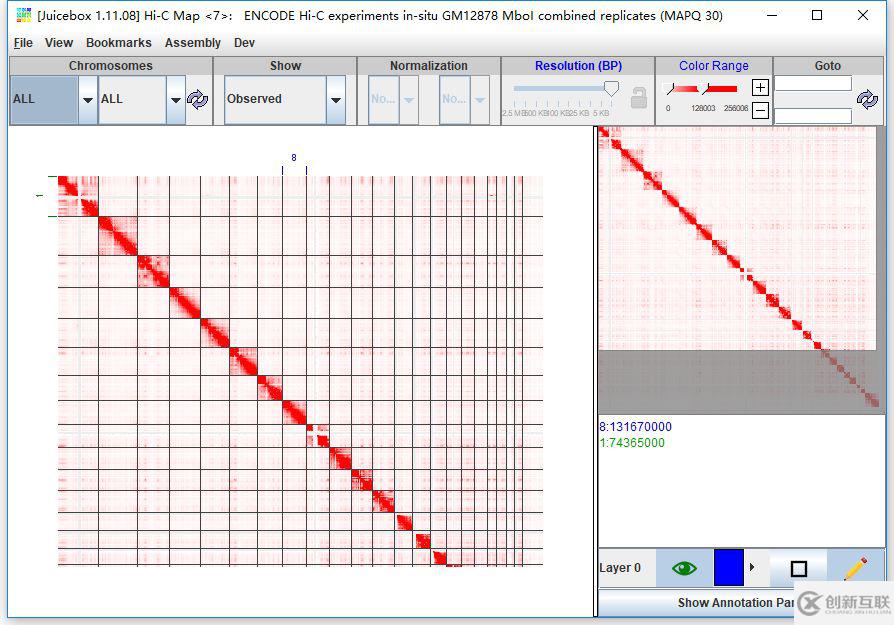
Task: Click the coordinate text 8:131670000
Action: click(x=635, y=427)
